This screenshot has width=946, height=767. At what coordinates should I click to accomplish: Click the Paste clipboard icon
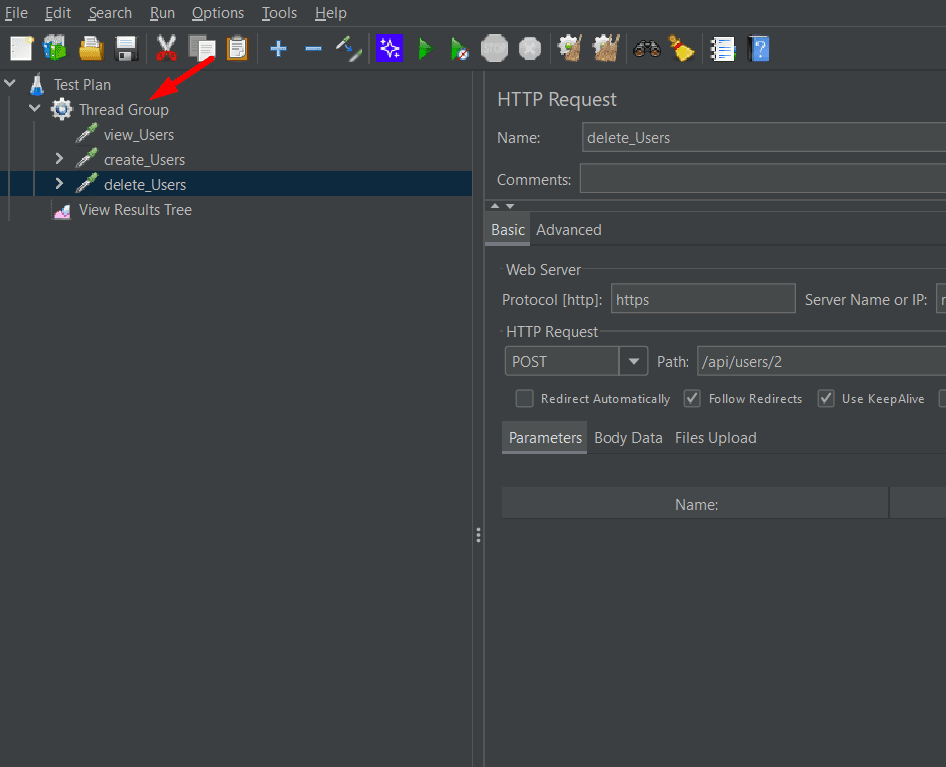pyautogui.click(x=237, y=48)
